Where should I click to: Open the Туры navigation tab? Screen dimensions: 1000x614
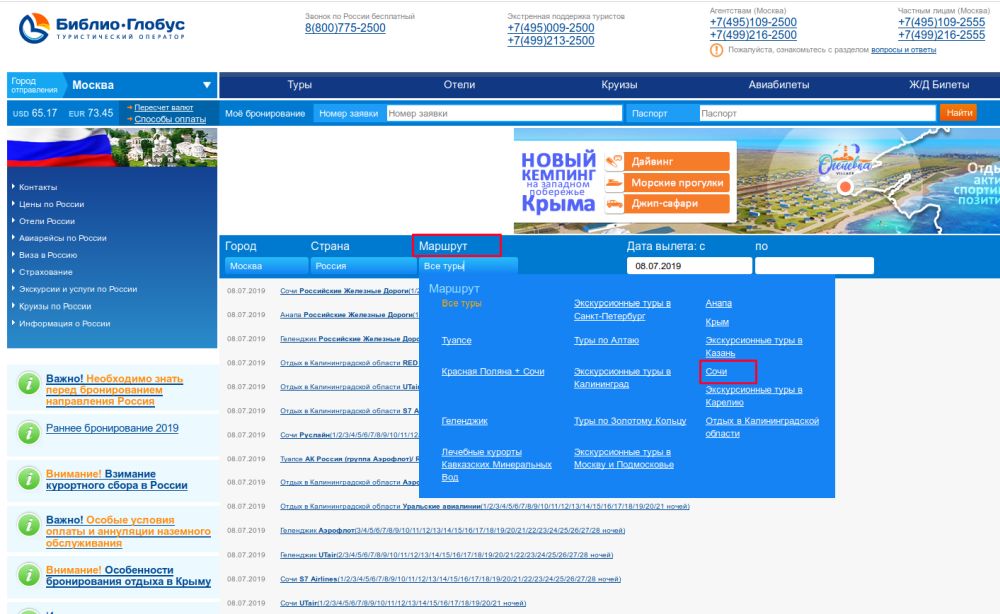[x=300, y=85]
